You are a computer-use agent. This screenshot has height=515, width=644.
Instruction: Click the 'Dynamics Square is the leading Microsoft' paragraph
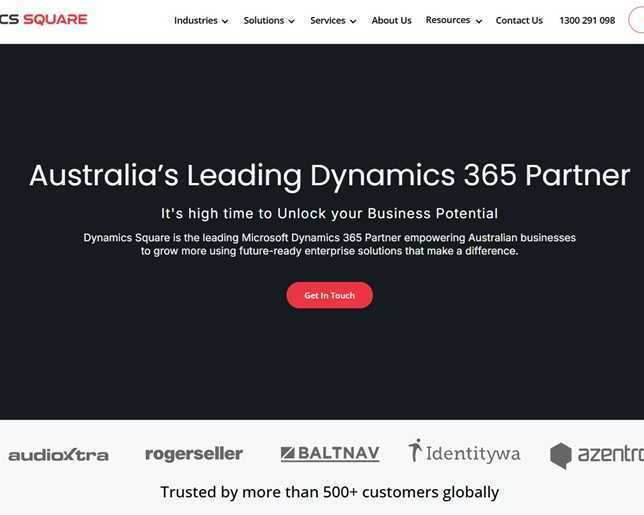[330, 244]
